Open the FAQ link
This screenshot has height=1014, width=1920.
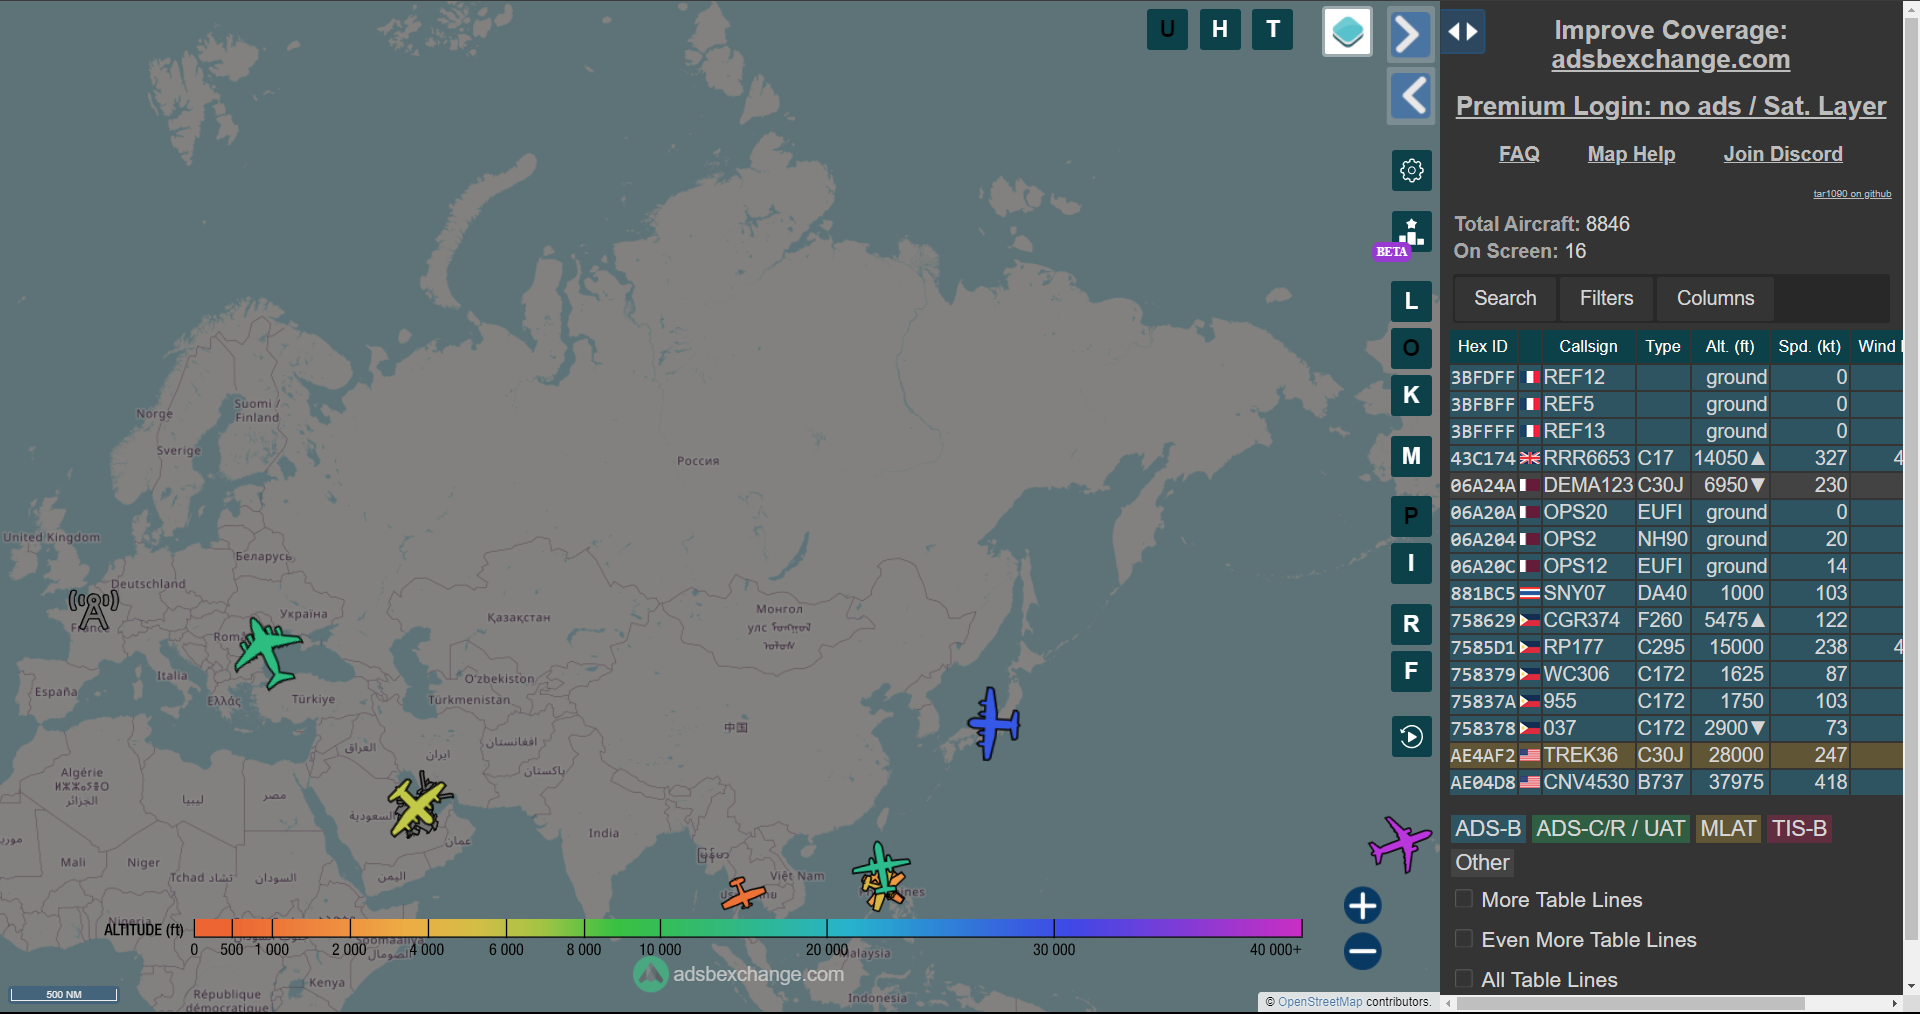(x=1519, y=154)
